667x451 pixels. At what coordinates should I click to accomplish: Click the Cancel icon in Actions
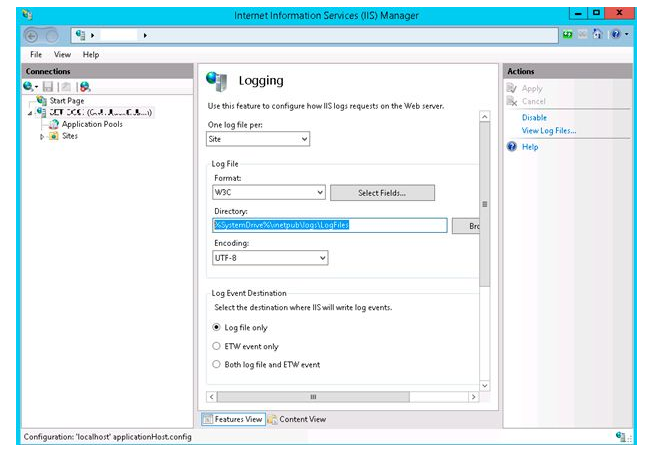tap(512, 101)
